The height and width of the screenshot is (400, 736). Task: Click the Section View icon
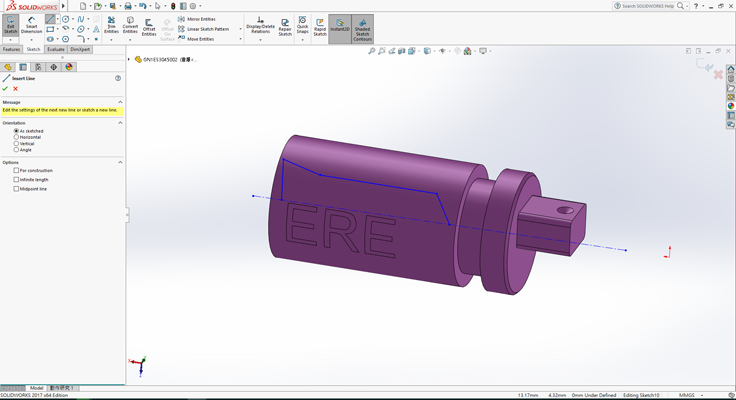click(x=402, y=51)
